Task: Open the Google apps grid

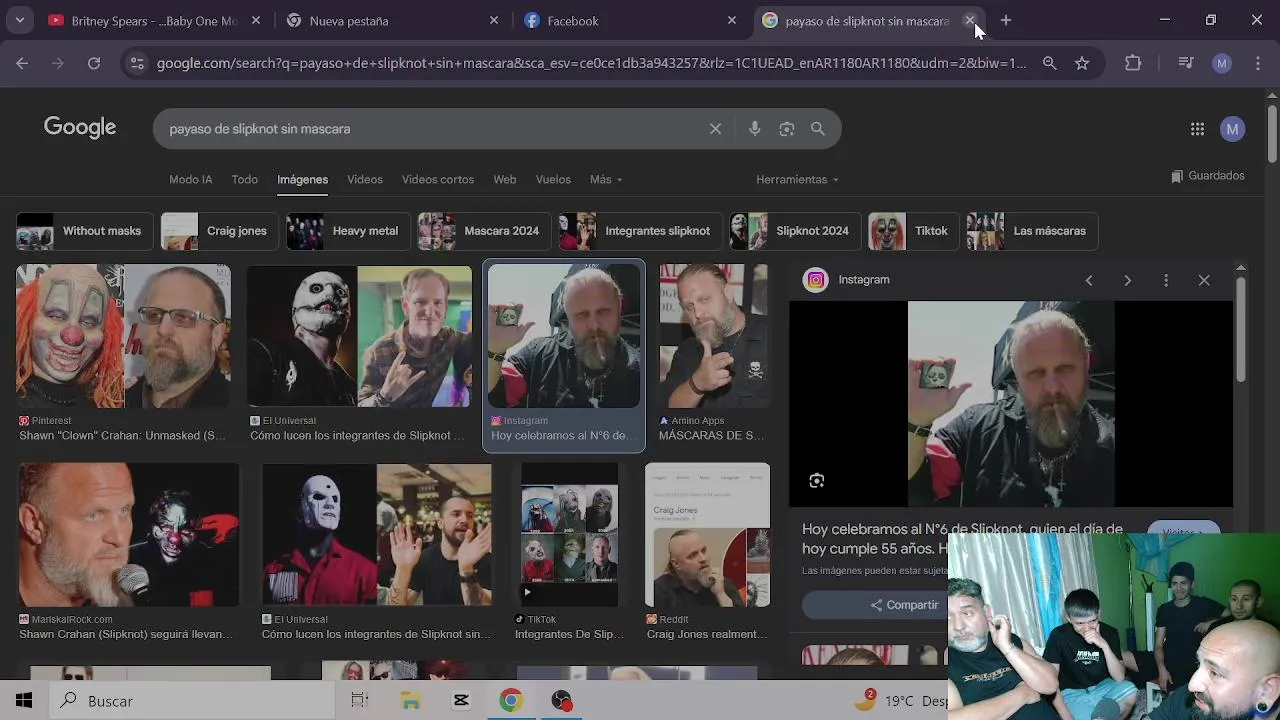Action: [x=1197, y=129]
